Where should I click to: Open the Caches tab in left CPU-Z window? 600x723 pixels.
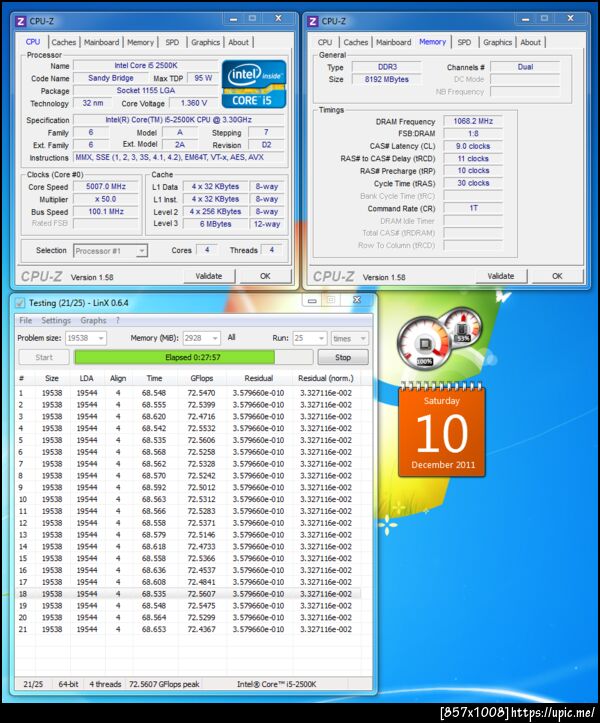pos(64,42)
